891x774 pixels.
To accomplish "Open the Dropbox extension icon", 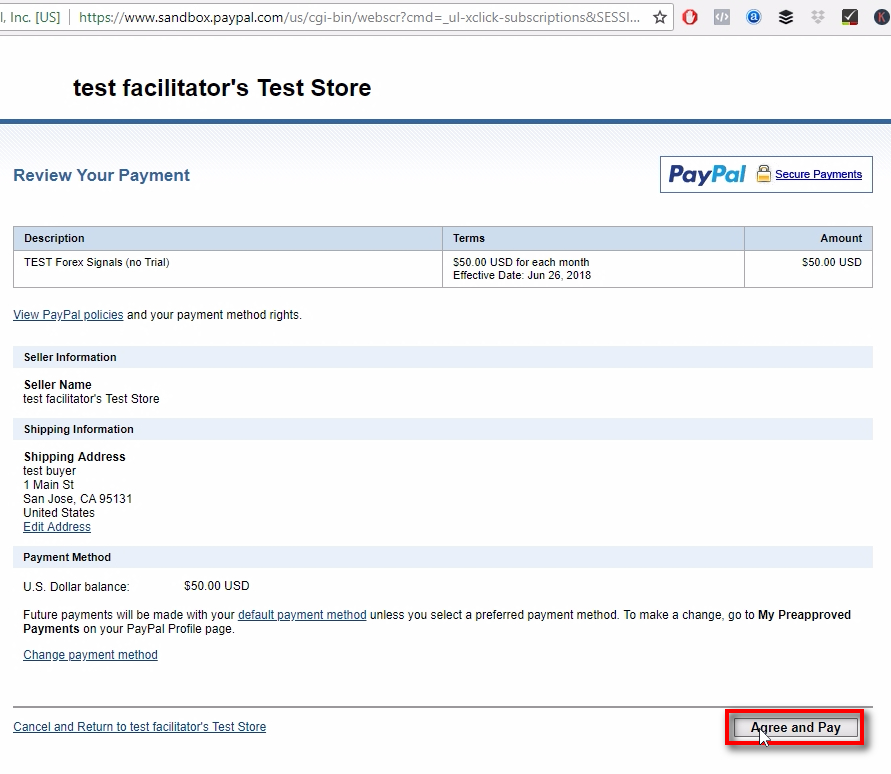I will (818, 17).
